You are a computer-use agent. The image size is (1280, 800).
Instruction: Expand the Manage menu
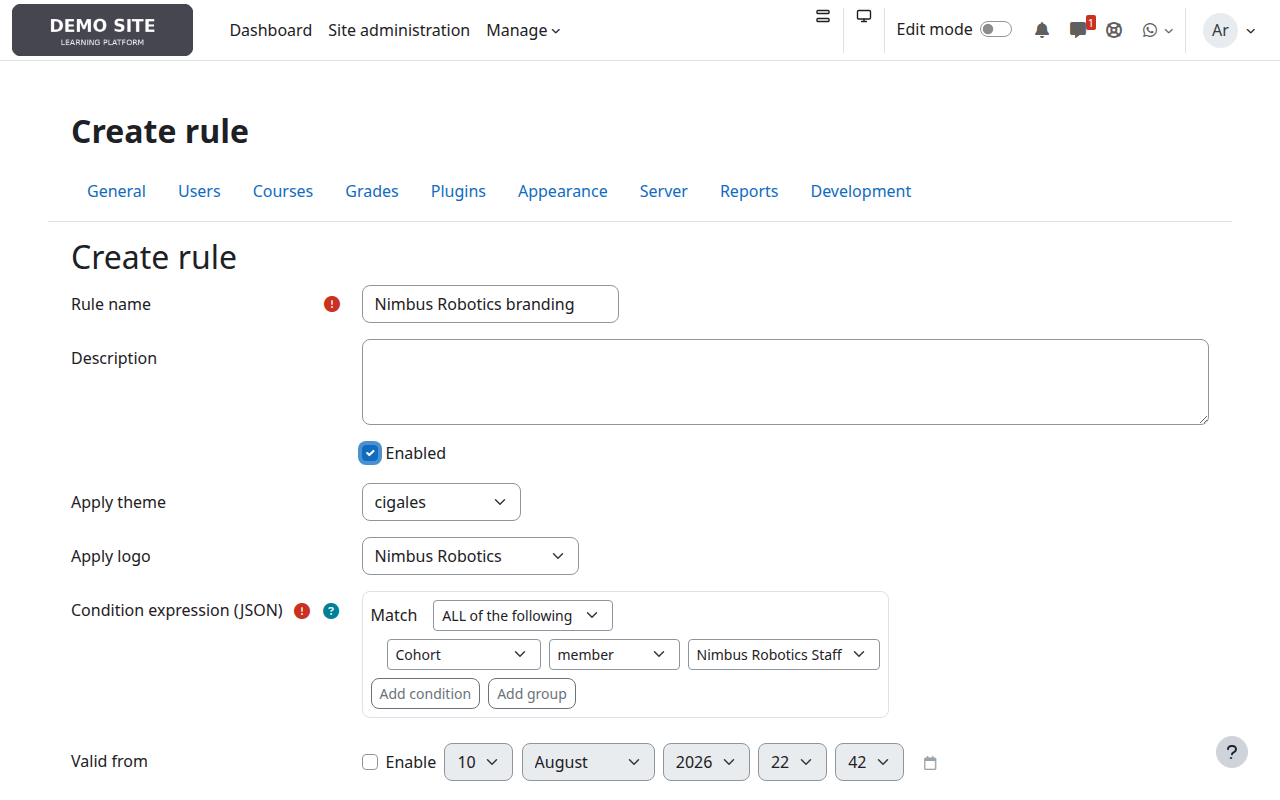pos(523,30)
